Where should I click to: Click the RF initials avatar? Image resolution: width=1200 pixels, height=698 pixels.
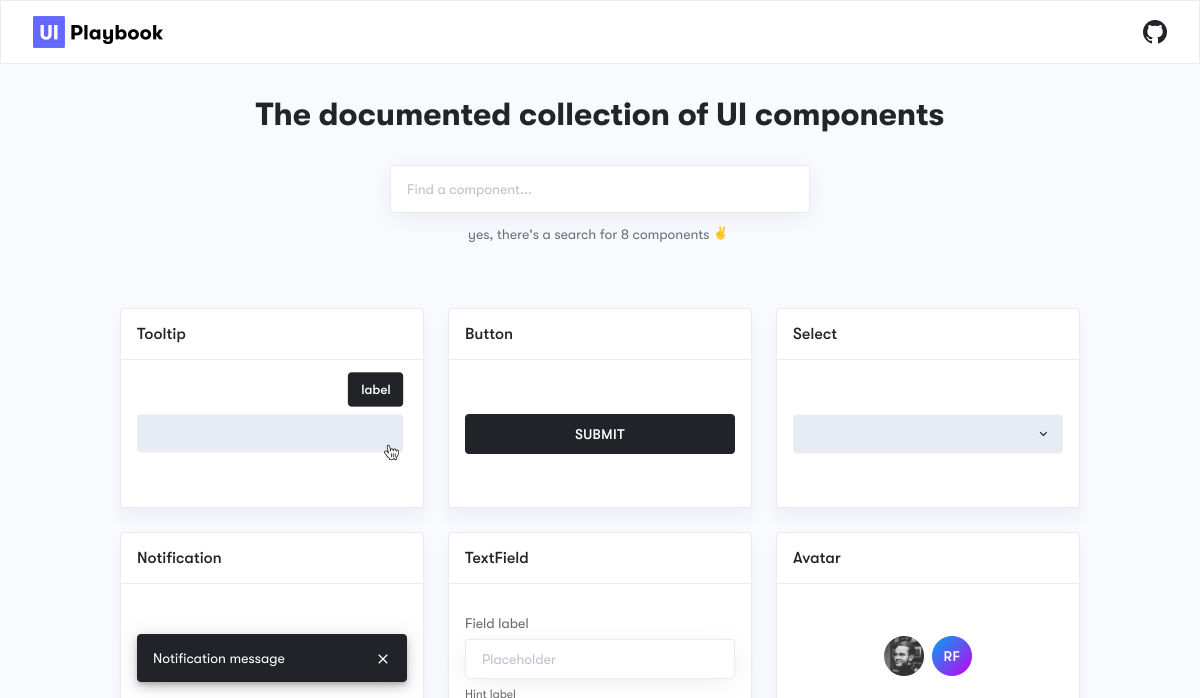click(x=951, y=657)
